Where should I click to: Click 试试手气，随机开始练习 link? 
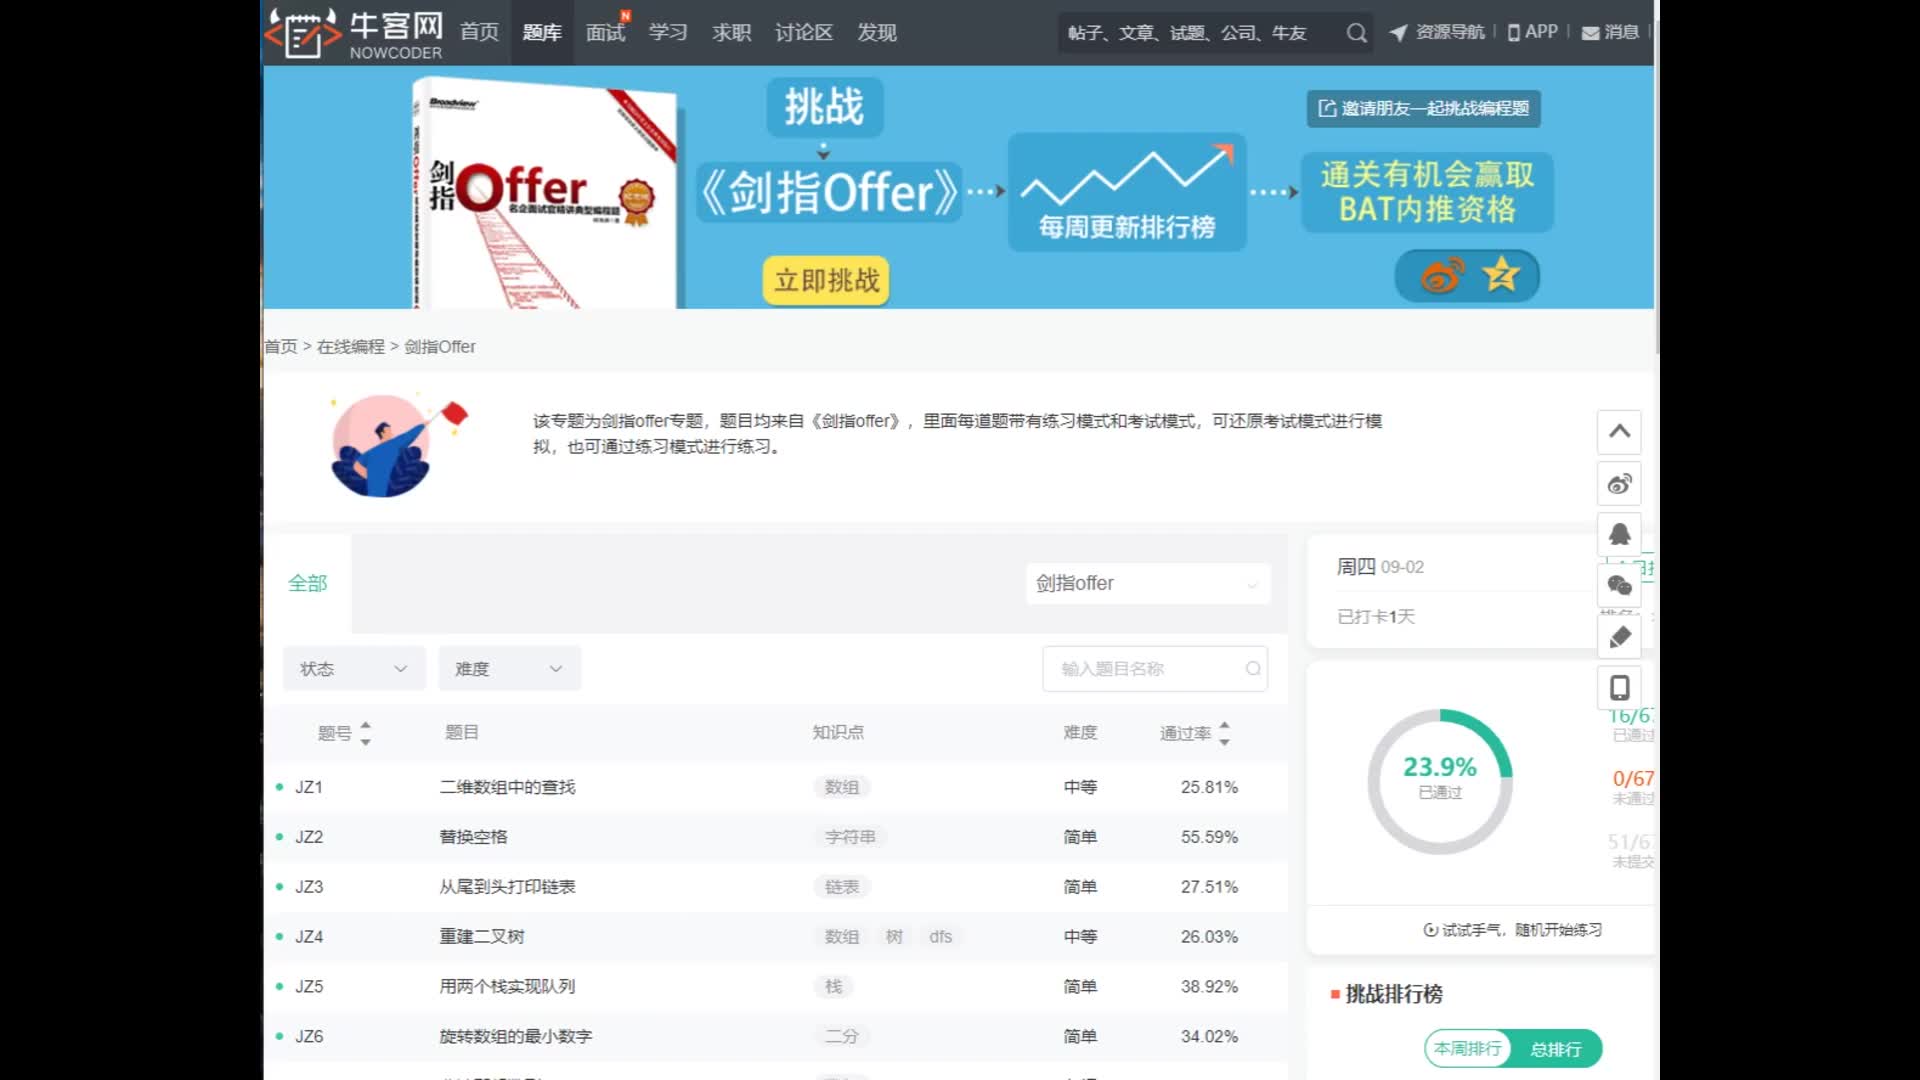click(x=1512, y=930)
